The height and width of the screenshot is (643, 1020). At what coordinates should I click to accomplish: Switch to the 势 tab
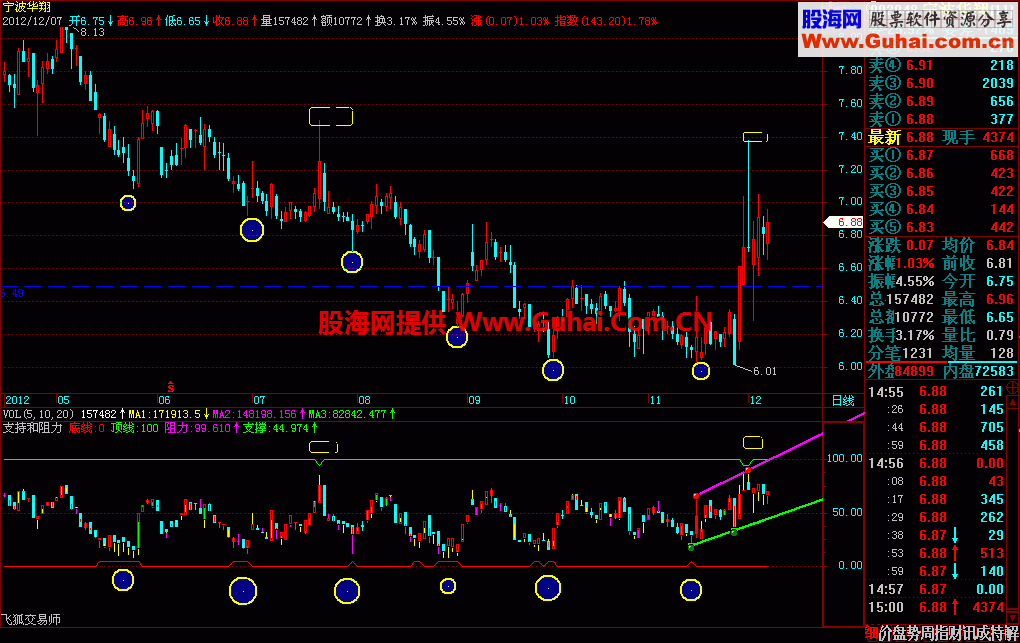click(913, 633)
